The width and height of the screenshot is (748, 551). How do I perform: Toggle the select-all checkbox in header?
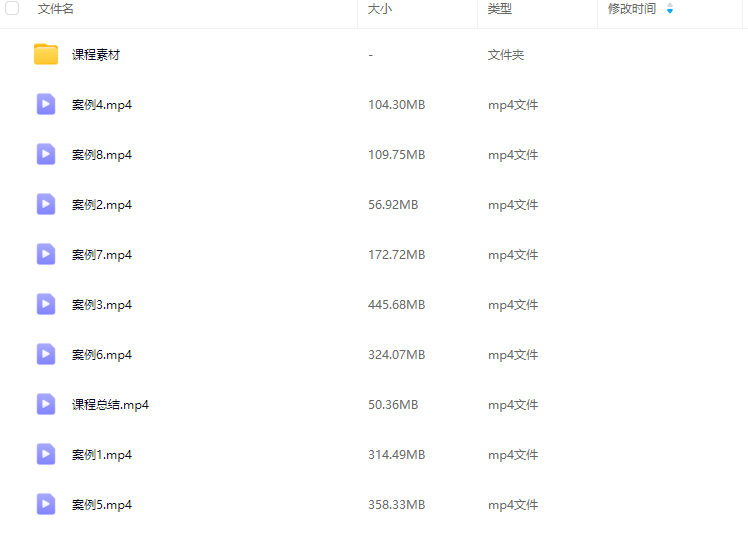click(12, 9)
